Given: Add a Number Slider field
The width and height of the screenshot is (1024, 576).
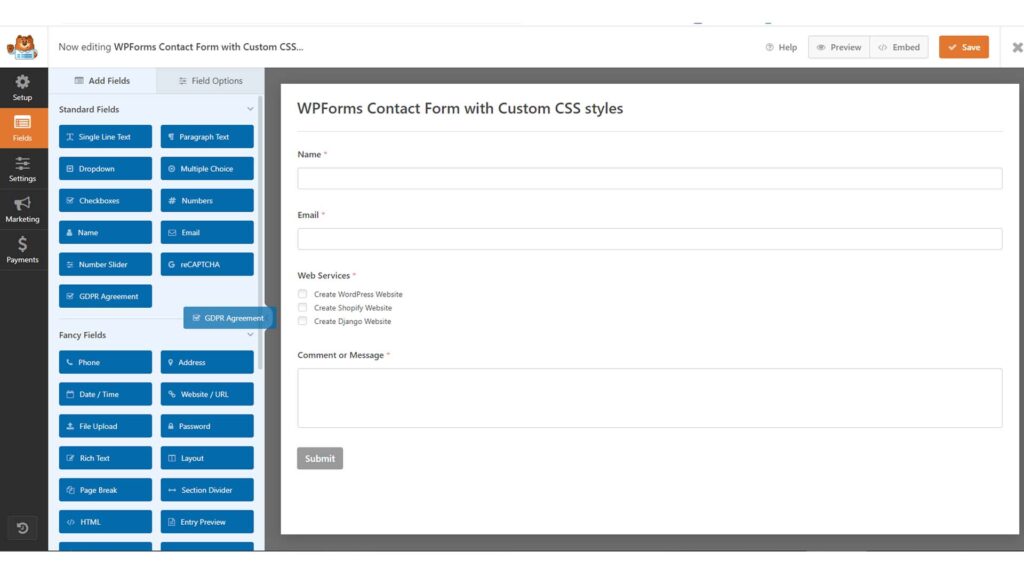Looking at the screenshot, I should (105, 264).
